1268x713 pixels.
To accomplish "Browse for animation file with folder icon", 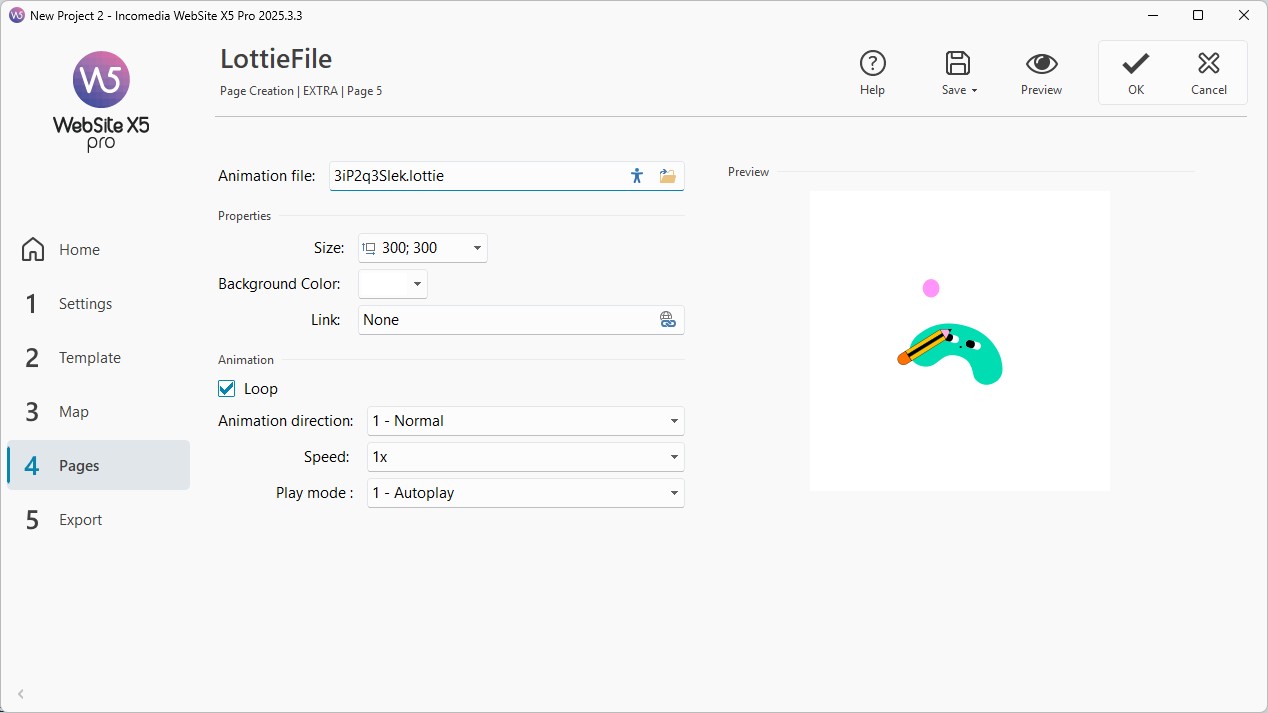I will coord(667,176).
